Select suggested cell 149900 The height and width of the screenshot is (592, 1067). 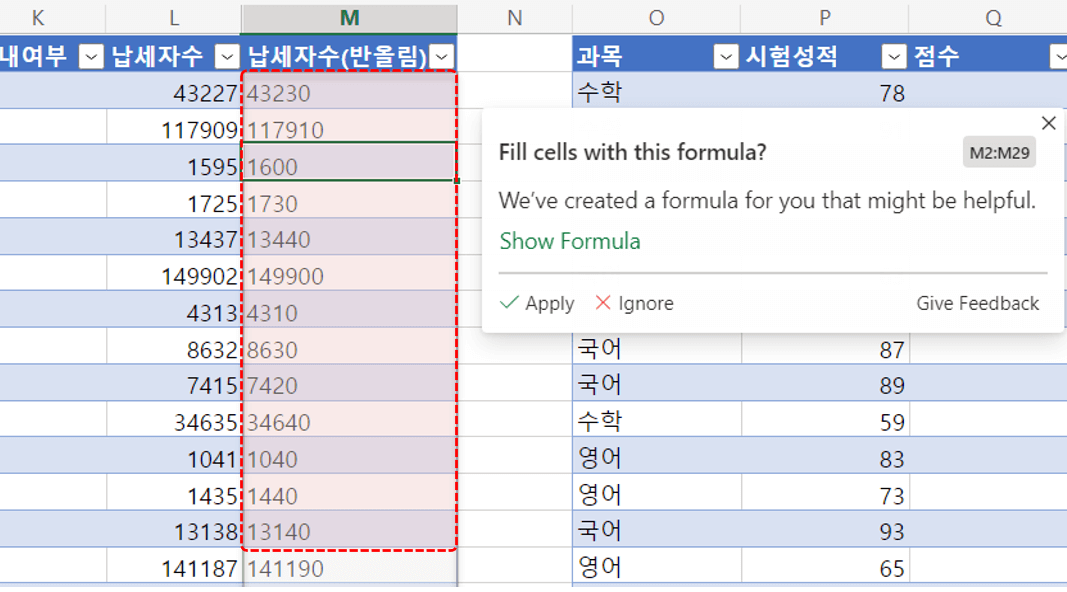pyautogui.click(x=349, y=274)
